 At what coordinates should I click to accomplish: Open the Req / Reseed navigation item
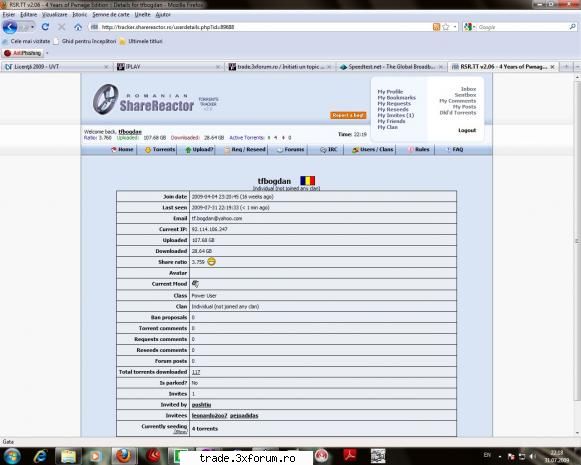tap(245, 149)
